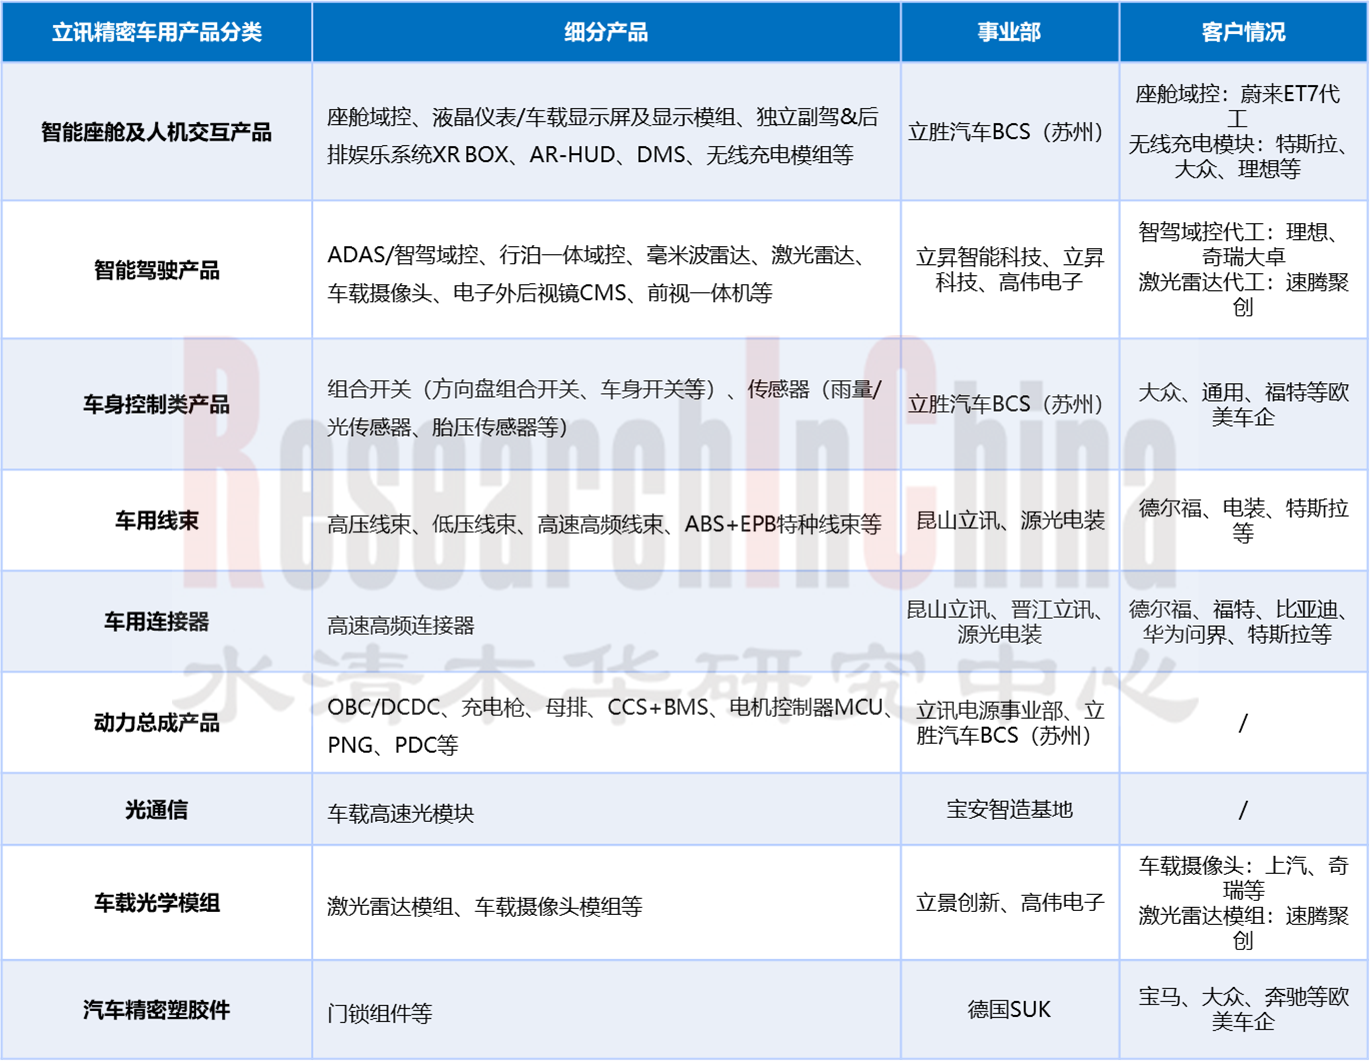This screenshot has width=1370, height=1061.
Task: Click the 立景创新、高伟电子 cell
Action: point(1009,903)
